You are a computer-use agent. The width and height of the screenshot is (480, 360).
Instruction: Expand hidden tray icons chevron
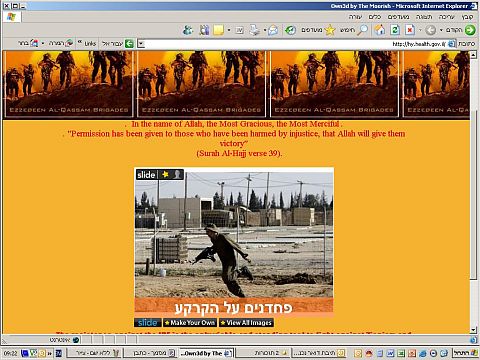click(50, 353)
